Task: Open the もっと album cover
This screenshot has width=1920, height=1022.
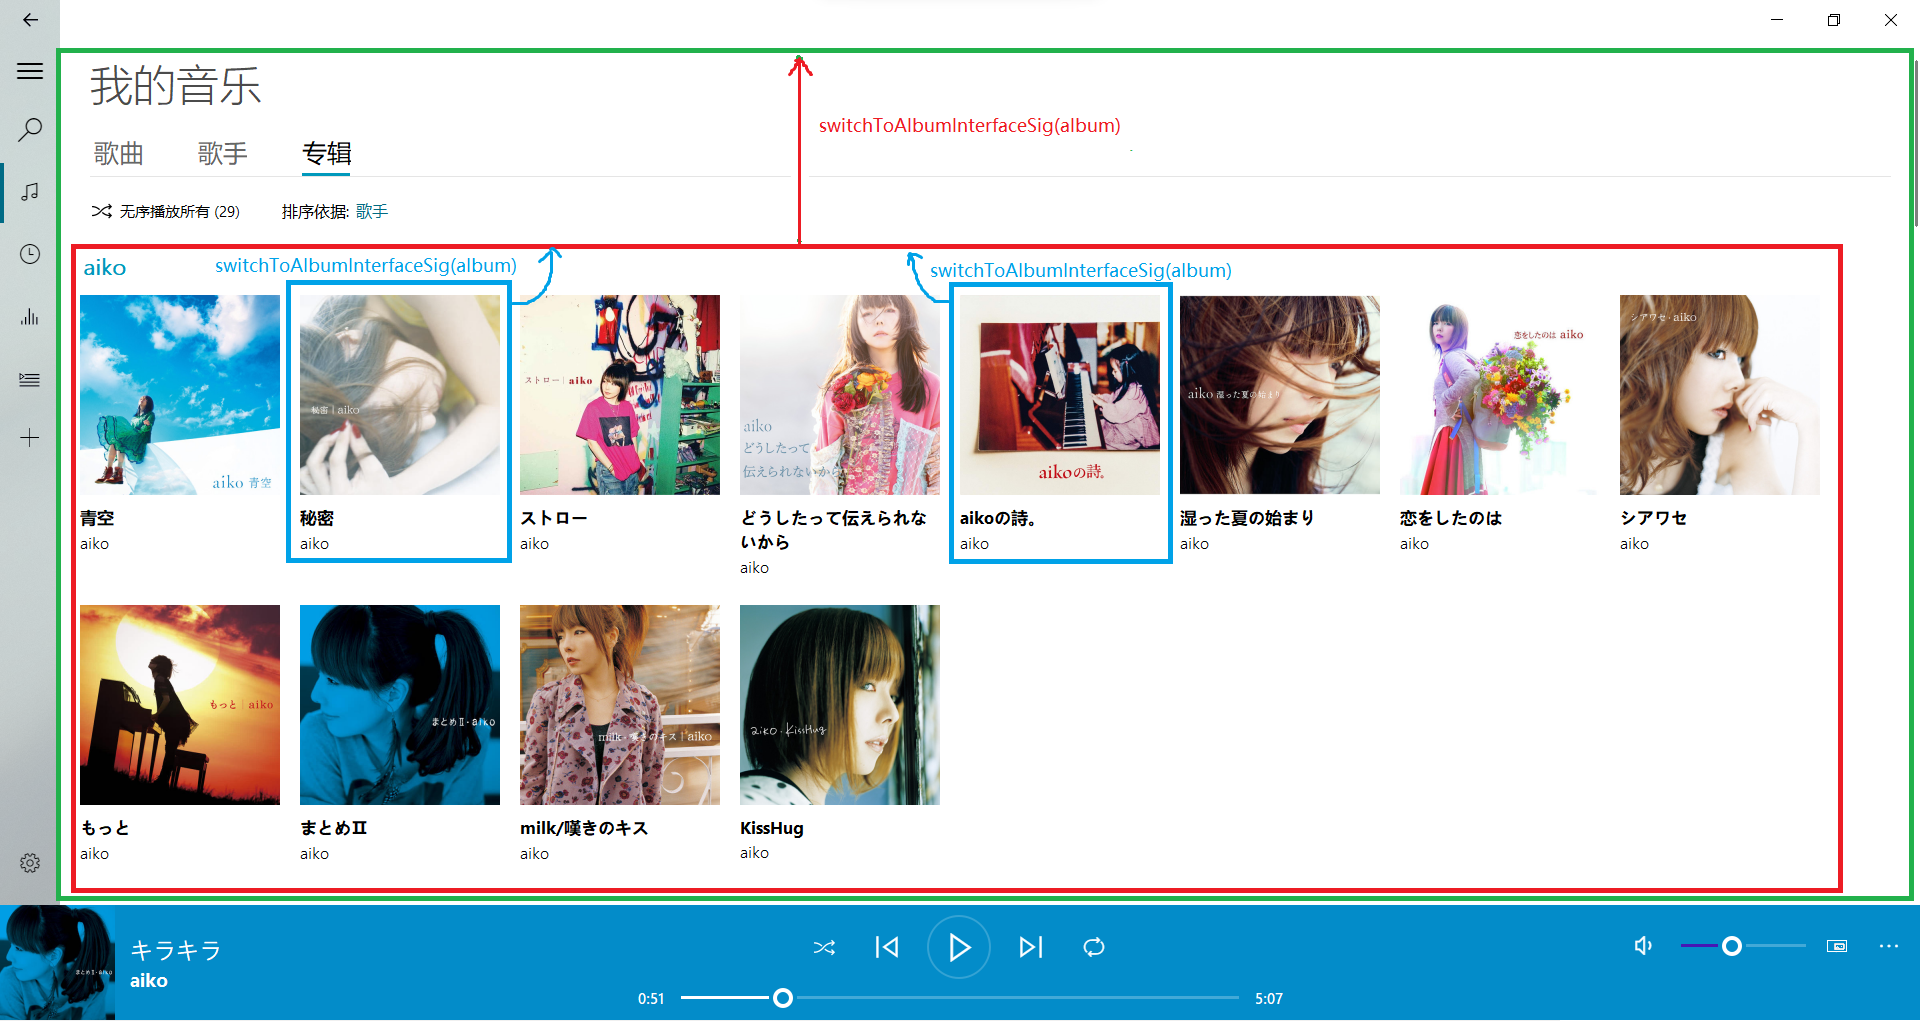Action: click(180, 705)
